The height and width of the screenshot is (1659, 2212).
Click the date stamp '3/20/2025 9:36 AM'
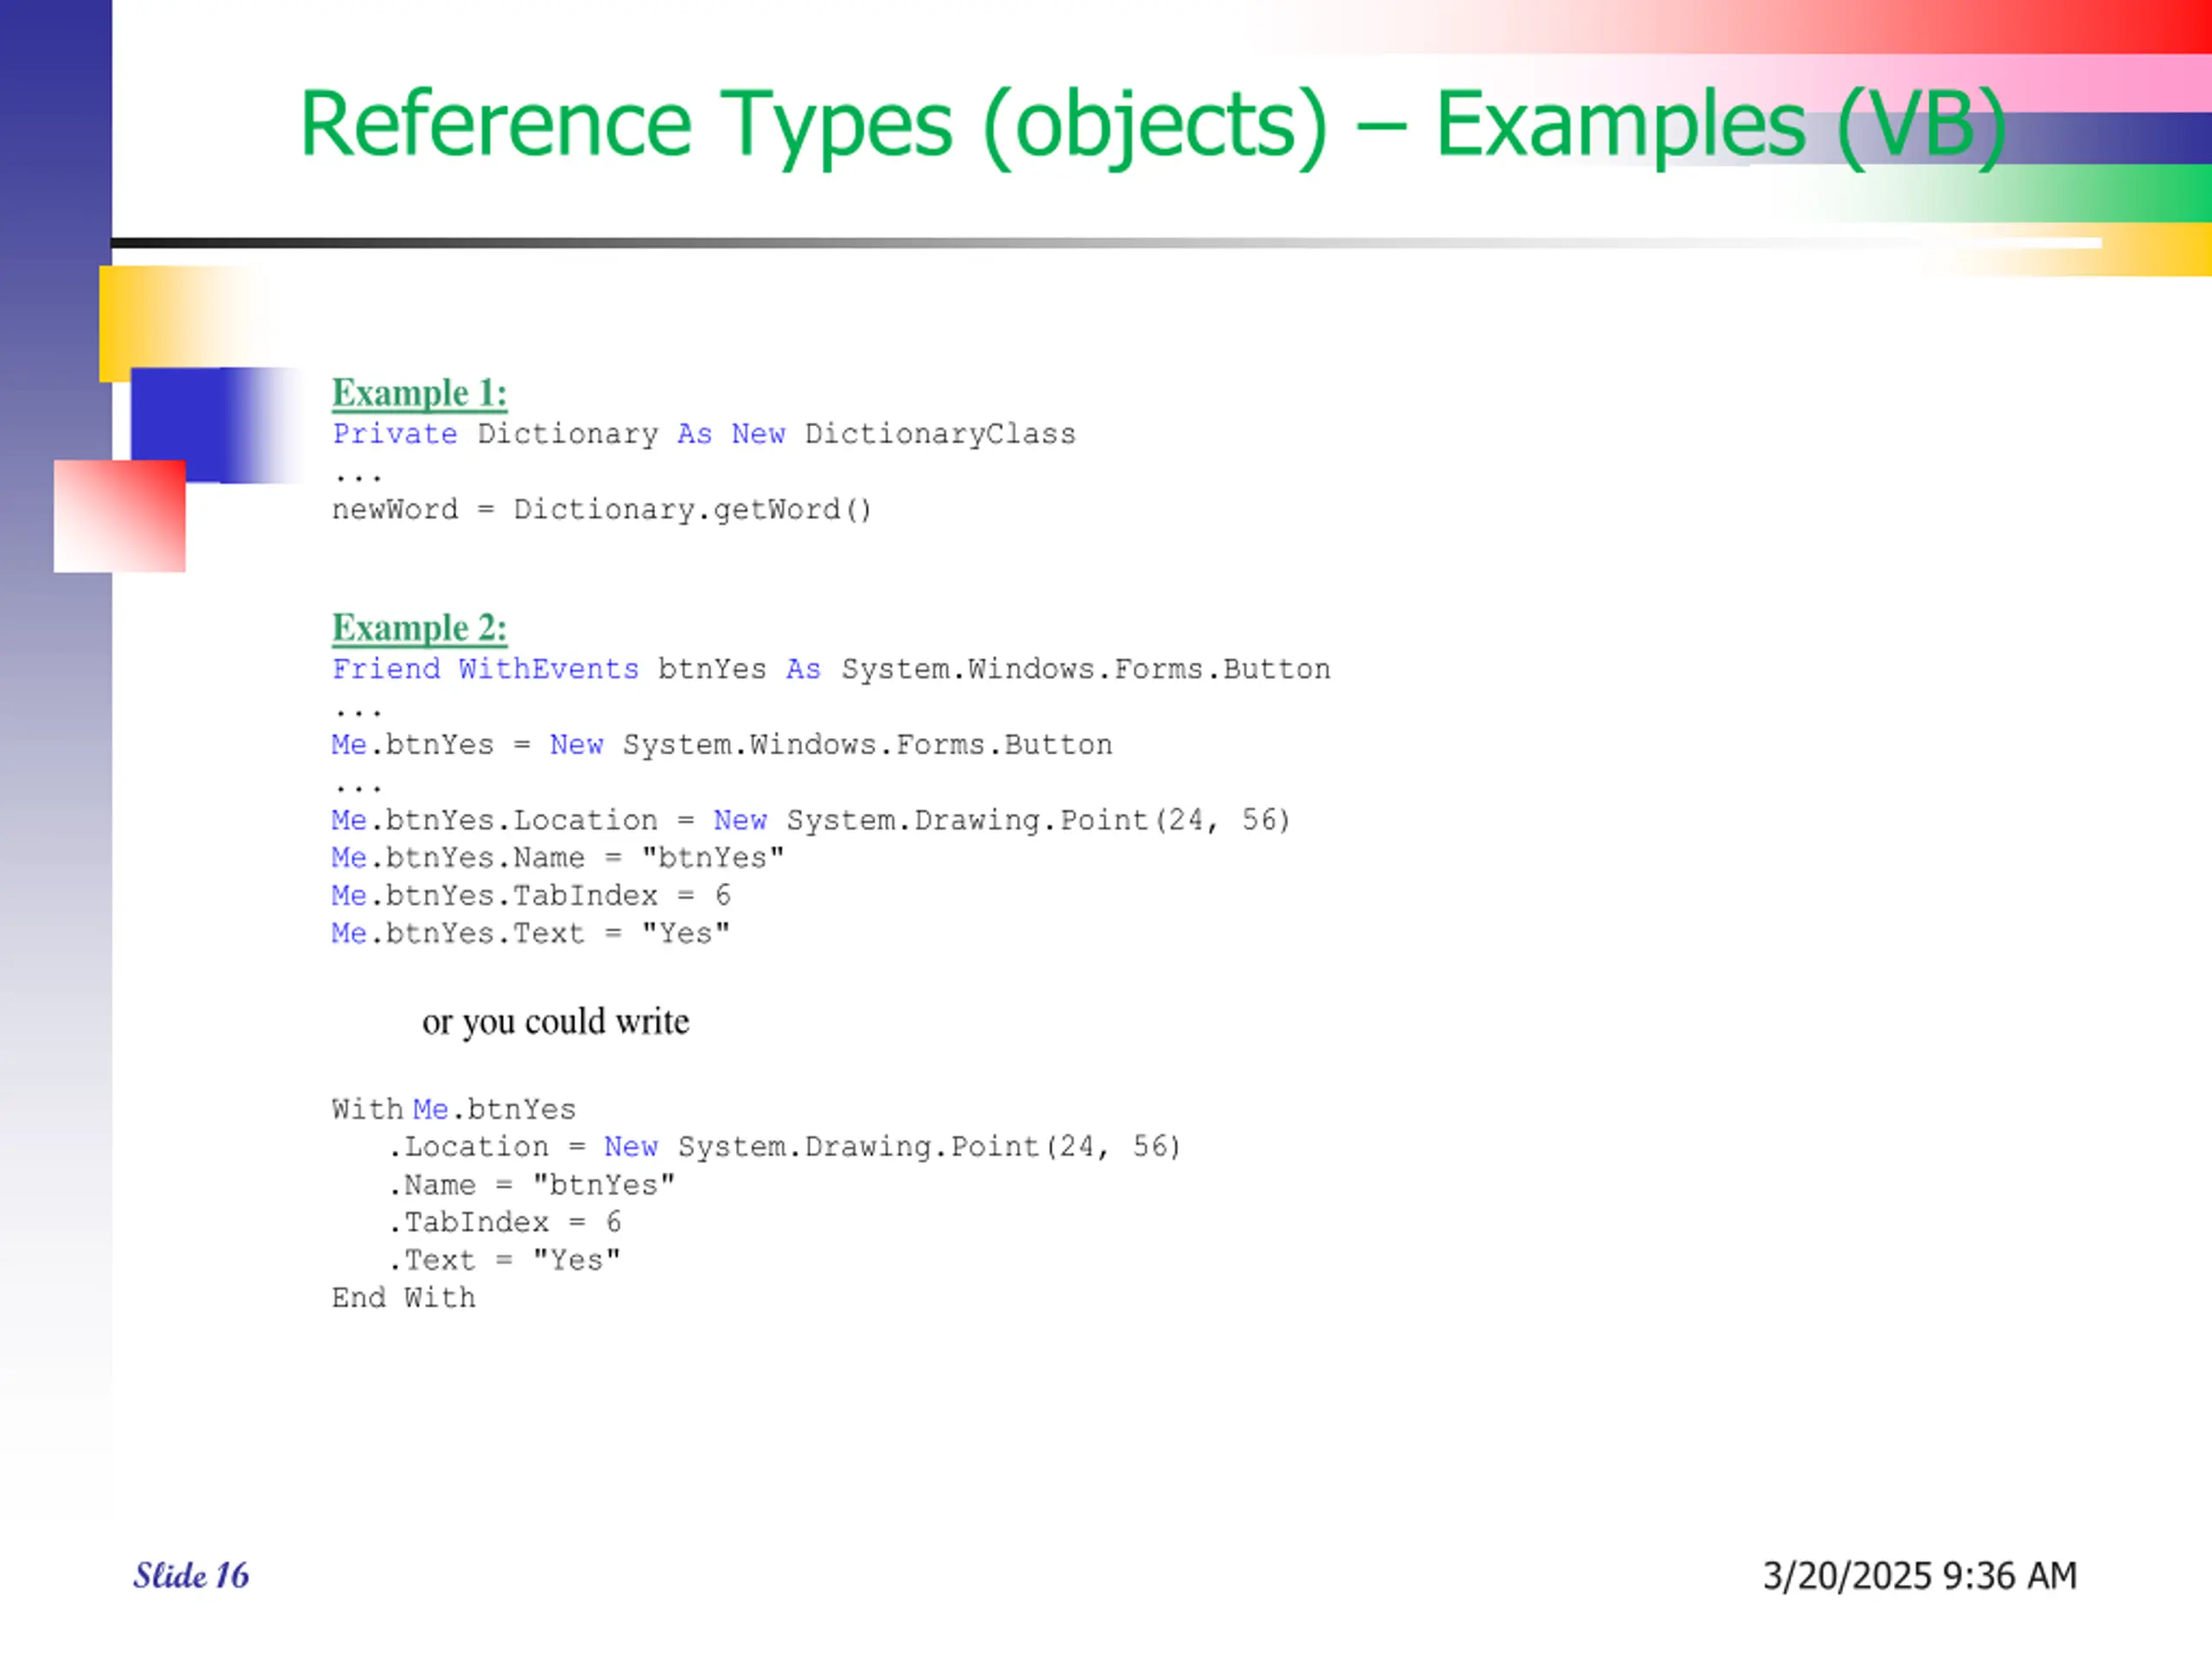tap(1920, 1576)
